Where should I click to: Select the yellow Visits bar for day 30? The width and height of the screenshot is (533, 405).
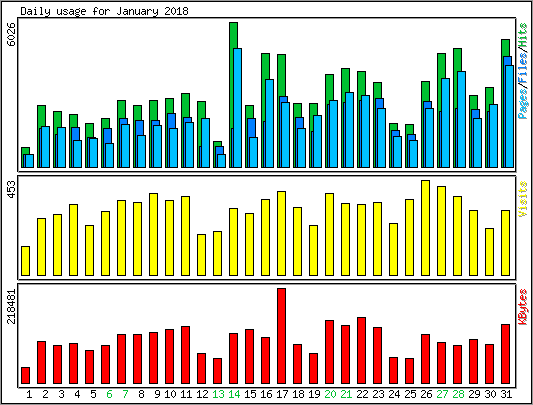click(489, 252)
